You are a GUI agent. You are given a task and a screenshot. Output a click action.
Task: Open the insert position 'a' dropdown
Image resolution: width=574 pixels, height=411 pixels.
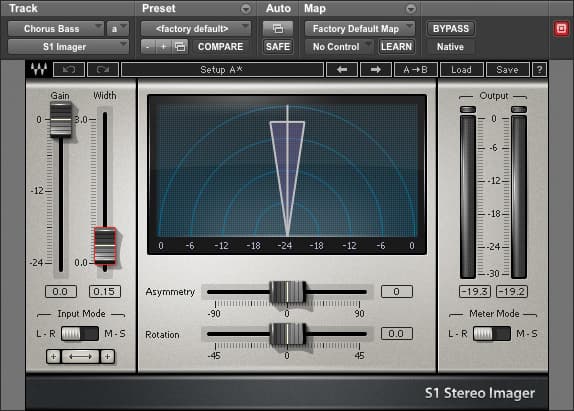click(118, 29)
